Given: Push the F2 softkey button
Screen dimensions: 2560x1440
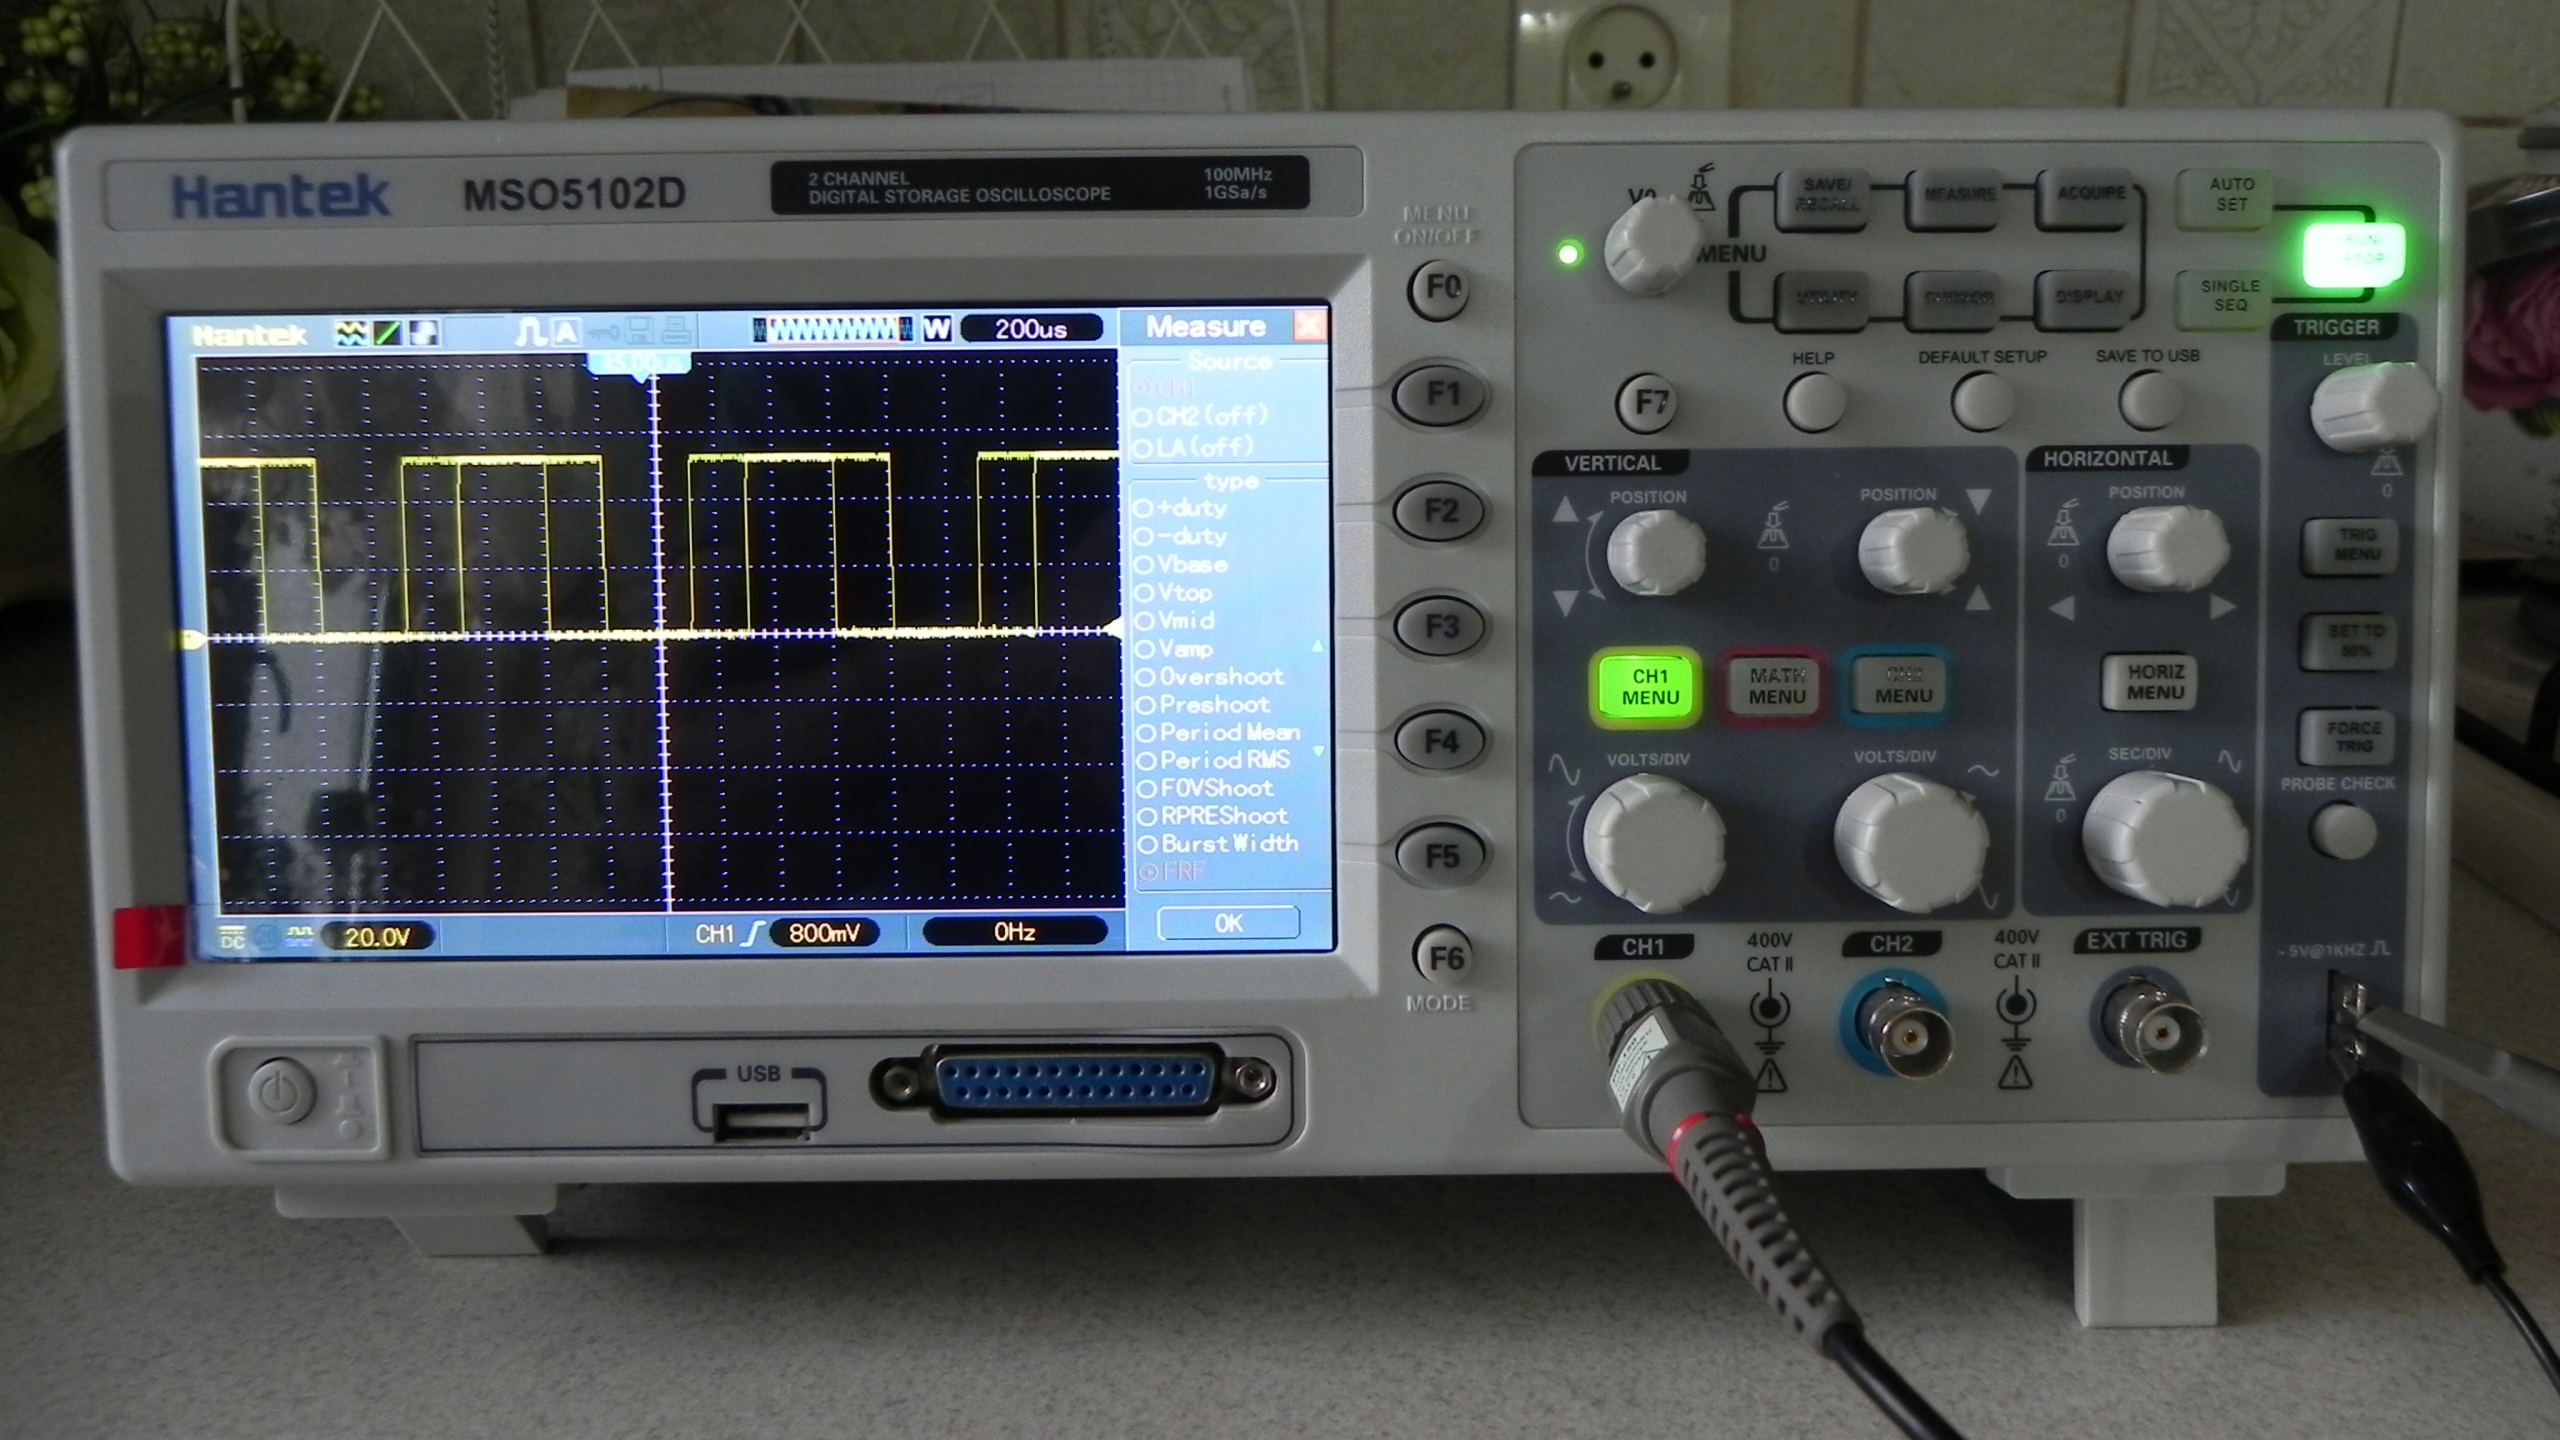Looking at the screenshot, I should pyautogui.click(x=1441, y=511).
